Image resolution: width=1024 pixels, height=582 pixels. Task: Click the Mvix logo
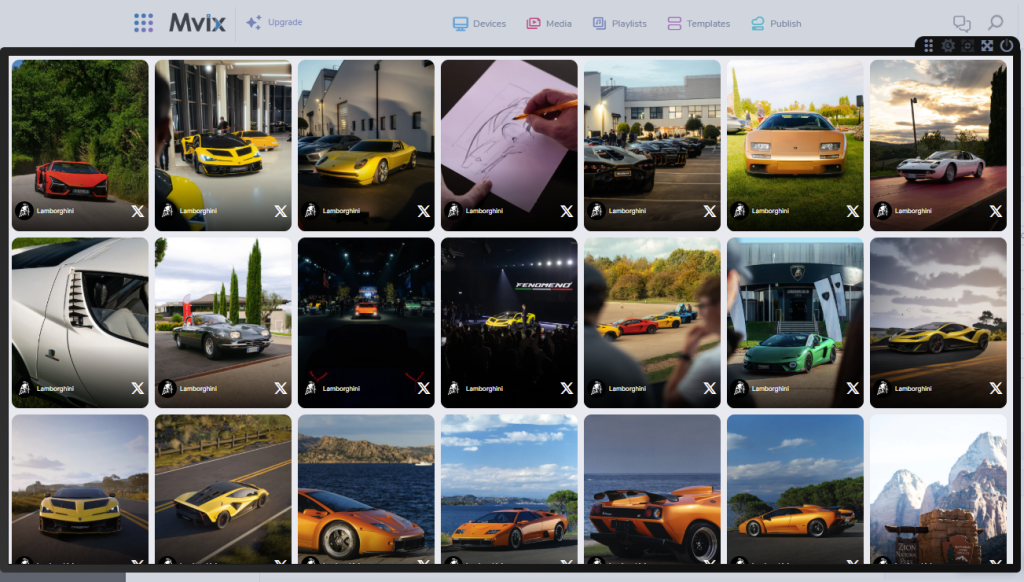point(197,23)
